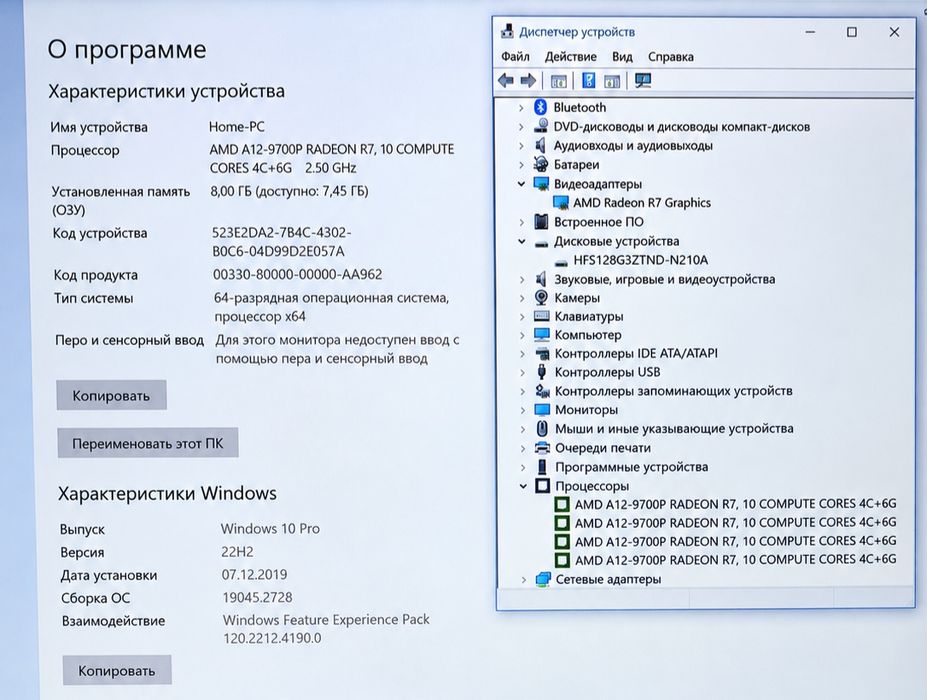Click the Сетевые адаптеры network icon
Screen dimensions: 927x700
click(543, 579)
